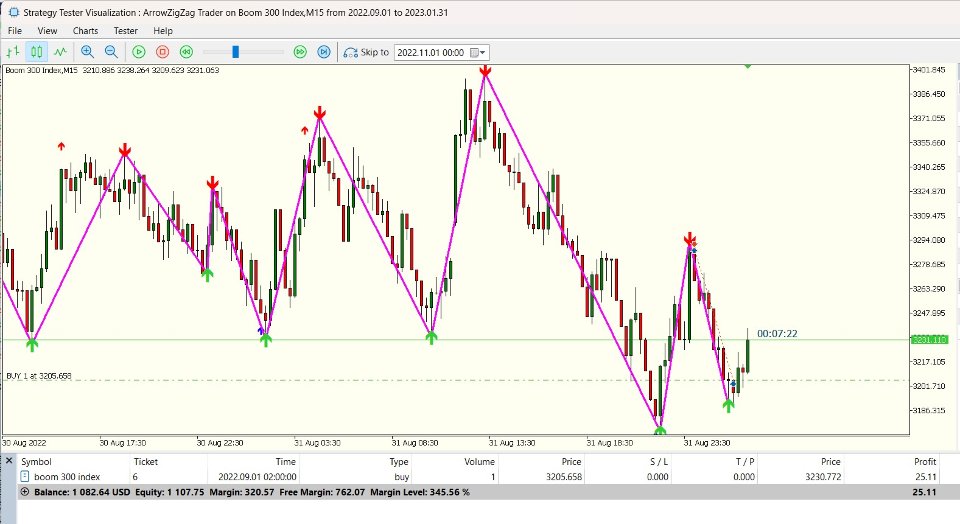Close the trade panel with X
The height and width of the screenshot is (524, 960).
[9, 460]
